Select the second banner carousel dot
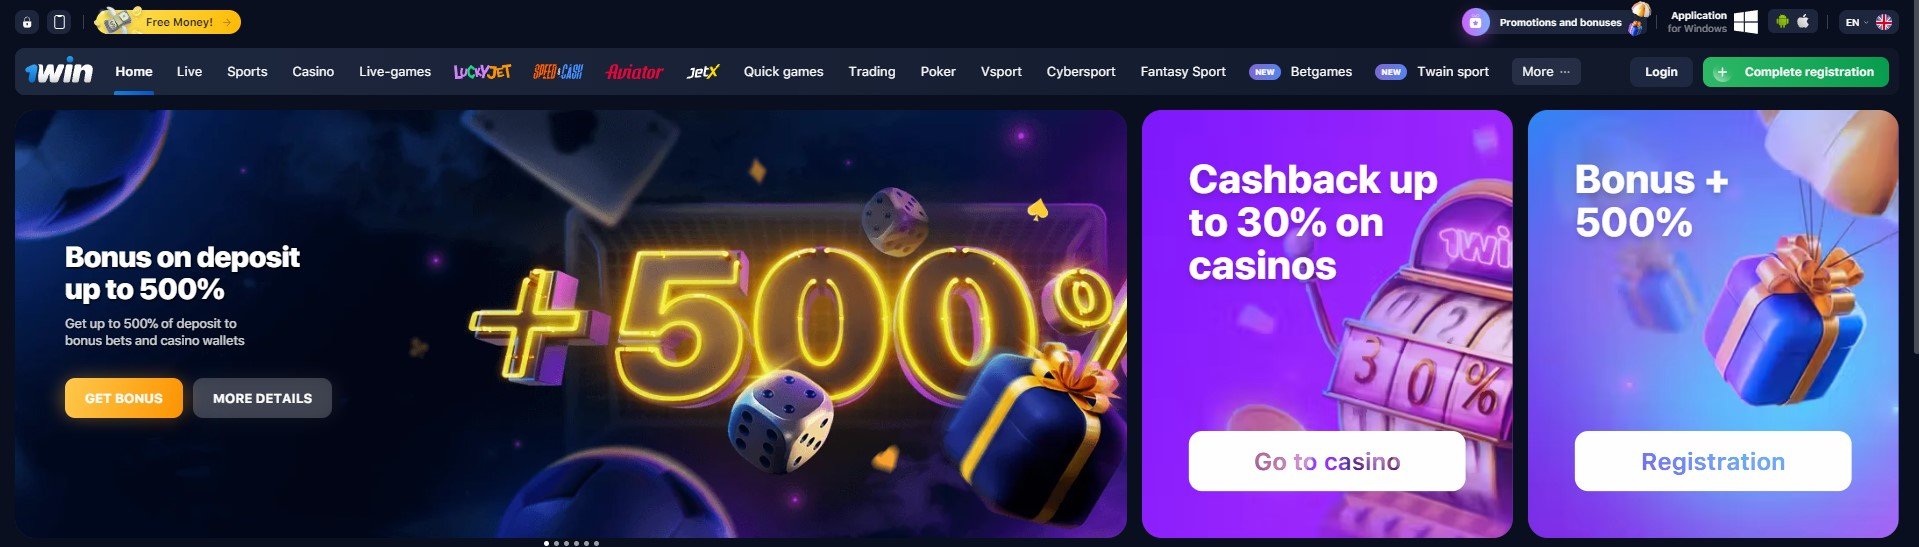Viewport: 1919px width, 547px height. coord(556,543)
